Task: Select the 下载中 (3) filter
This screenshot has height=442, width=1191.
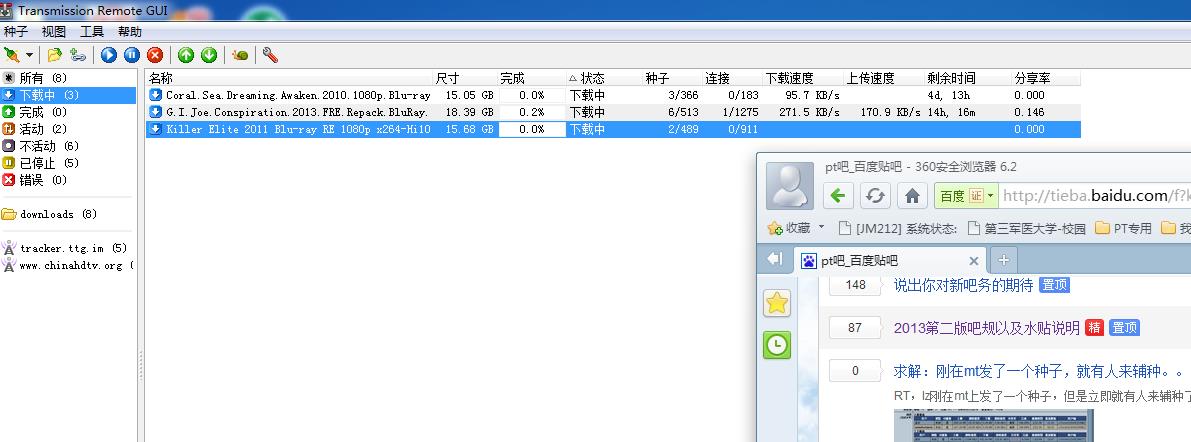Action: click(68, 95)
